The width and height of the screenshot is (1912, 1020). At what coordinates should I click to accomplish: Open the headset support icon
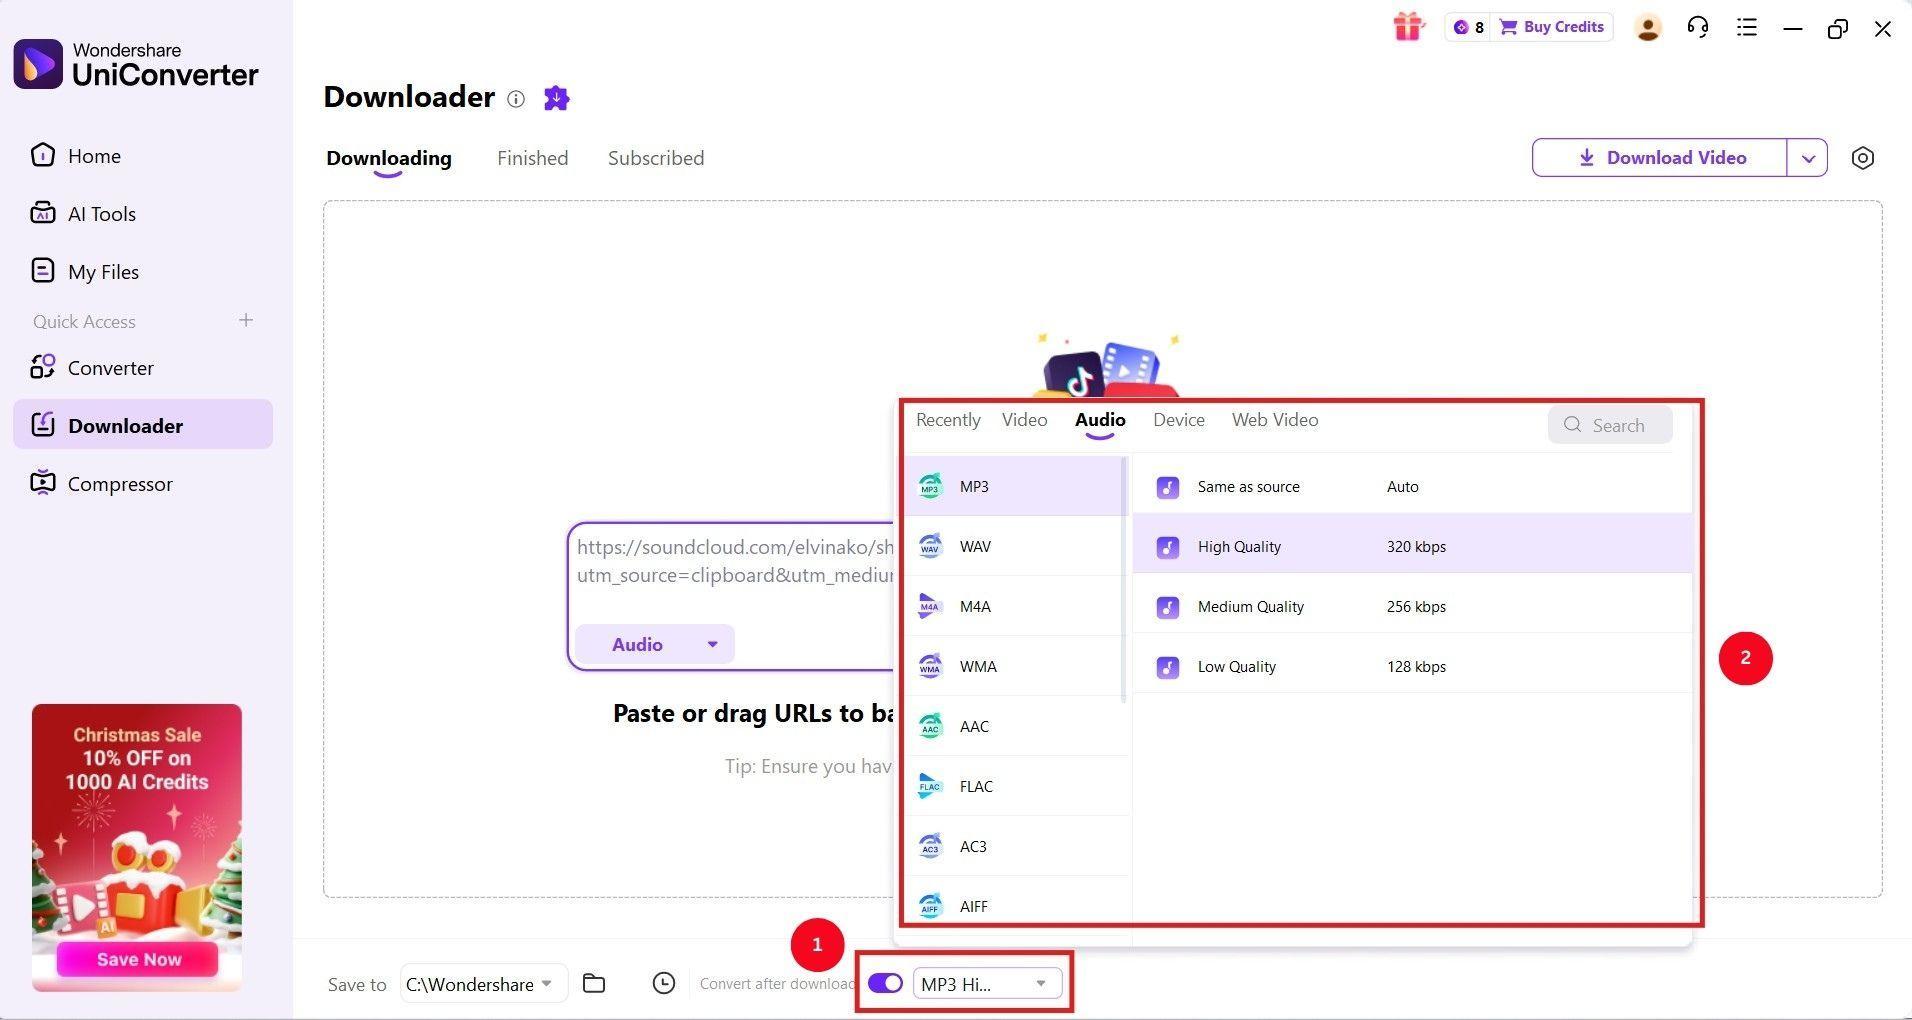(x=1698, y=27)
